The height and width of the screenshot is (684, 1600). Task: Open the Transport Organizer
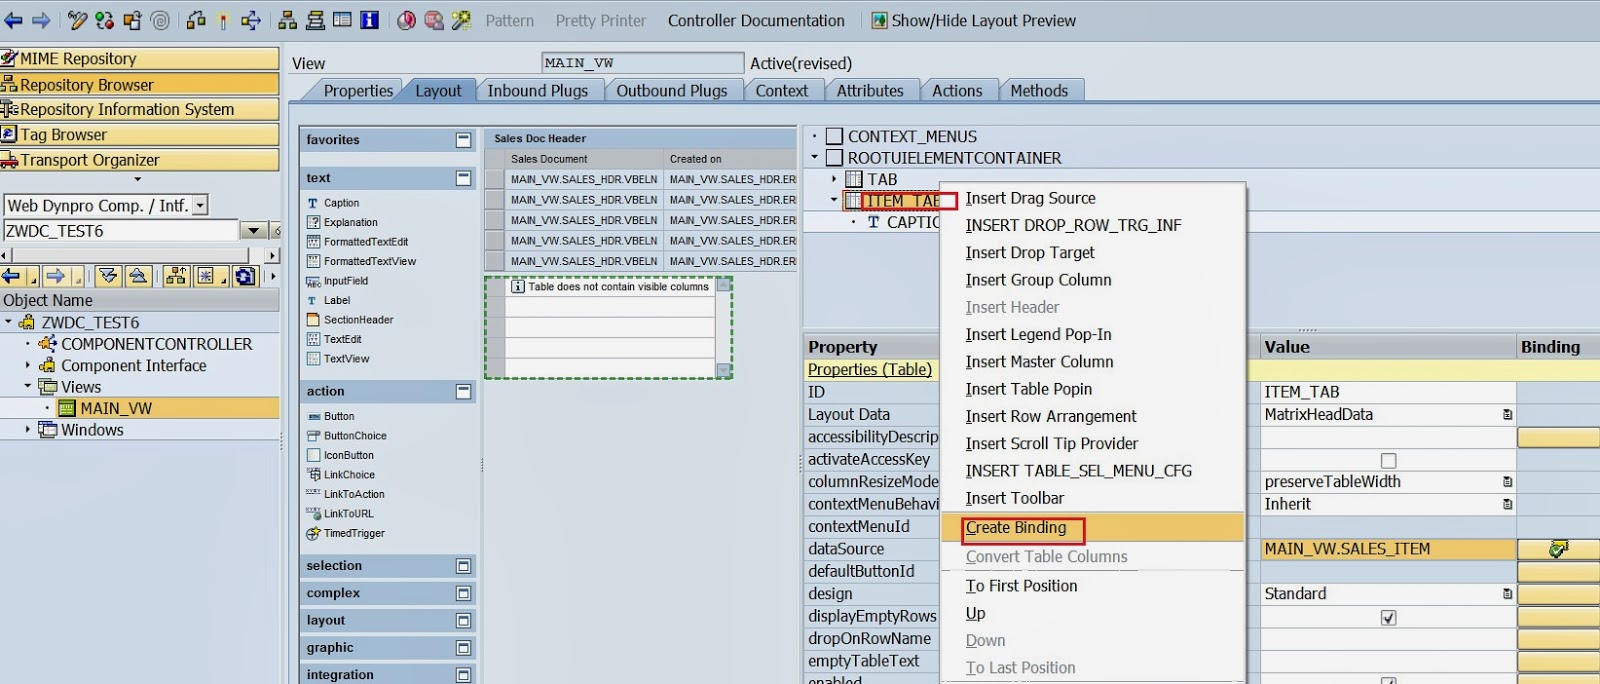pos(139,160)
